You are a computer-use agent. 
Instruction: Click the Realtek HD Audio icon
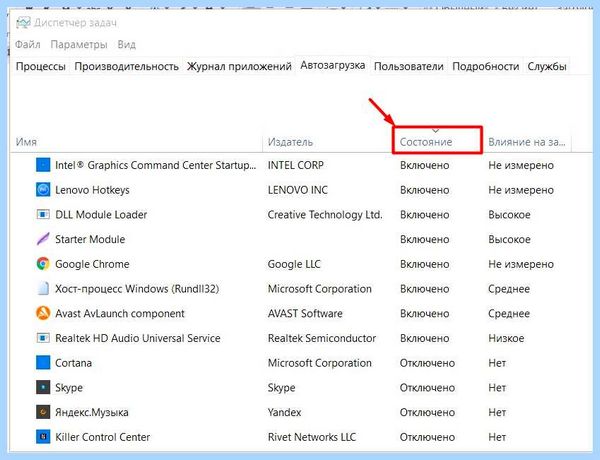click(43, 338)
